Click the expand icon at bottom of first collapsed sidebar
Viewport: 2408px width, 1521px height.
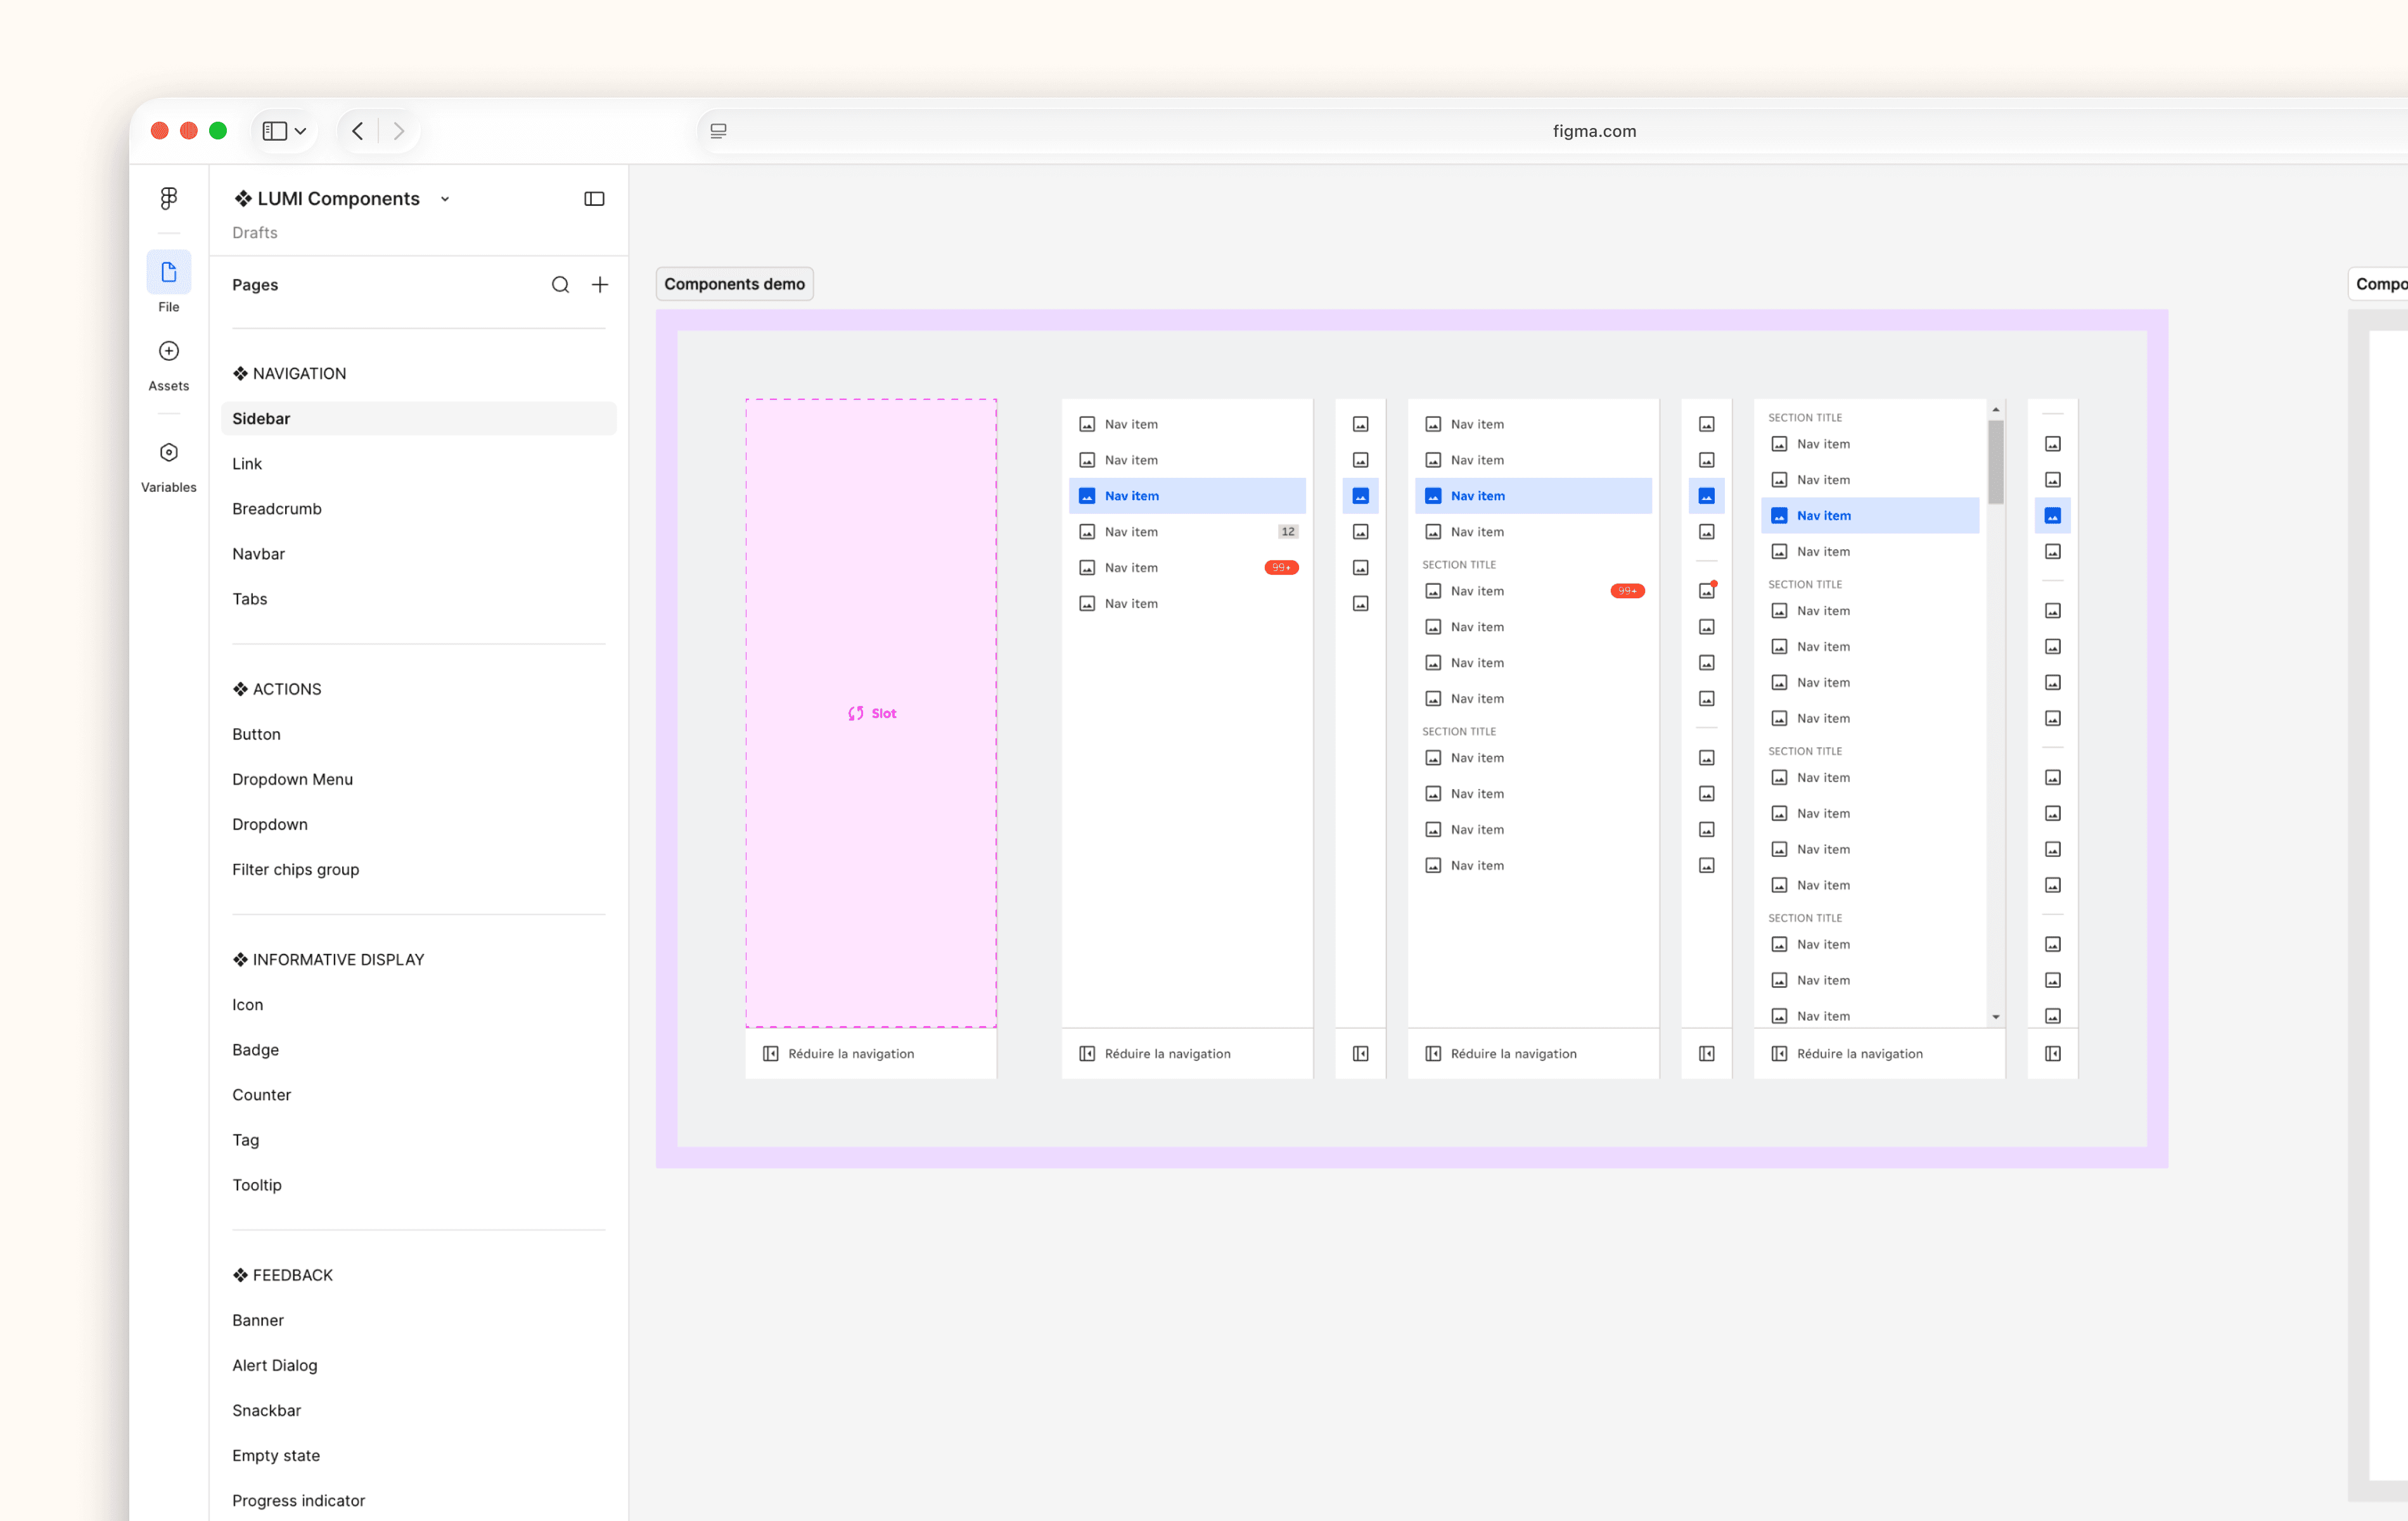(x=1361, y=1054)
